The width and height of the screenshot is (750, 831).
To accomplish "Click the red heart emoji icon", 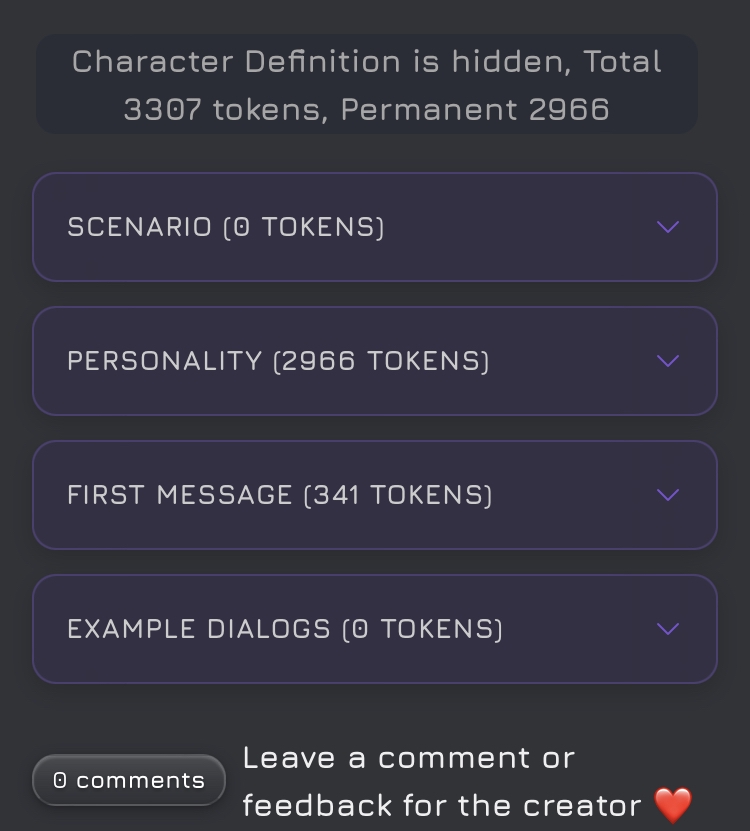I will [673, 805].
